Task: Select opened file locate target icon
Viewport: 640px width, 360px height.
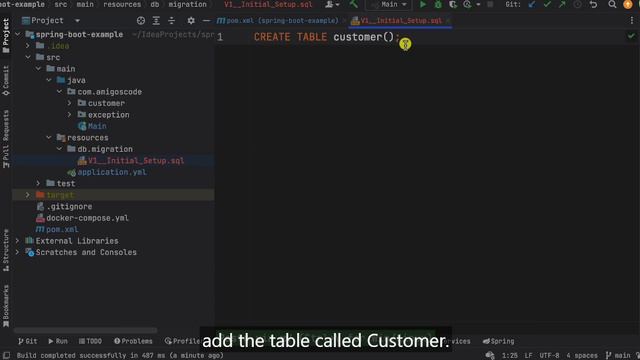Action: coord(141,20)
